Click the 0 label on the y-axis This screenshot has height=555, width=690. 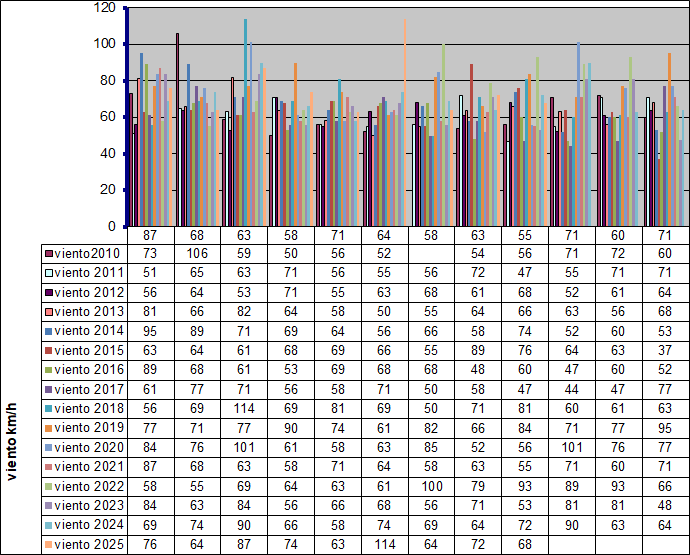coord(110,227)
